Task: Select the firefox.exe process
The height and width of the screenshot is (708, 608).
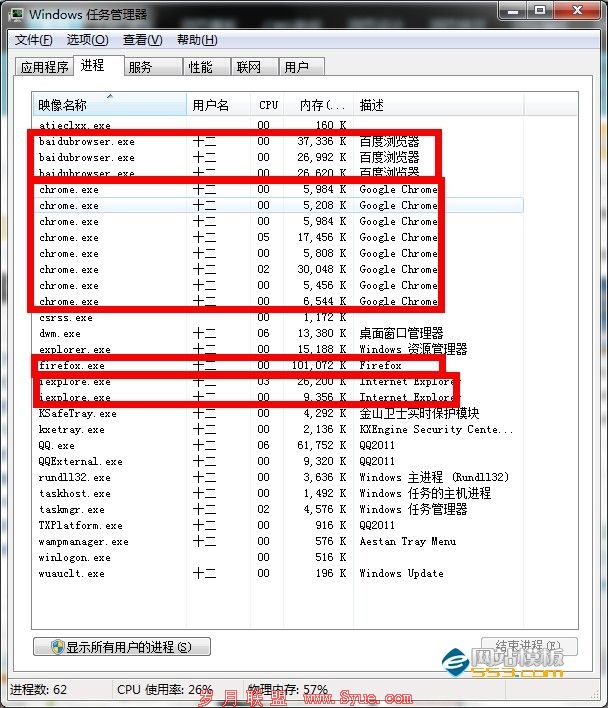Action: pyautogui.click(x=278, y=365)
